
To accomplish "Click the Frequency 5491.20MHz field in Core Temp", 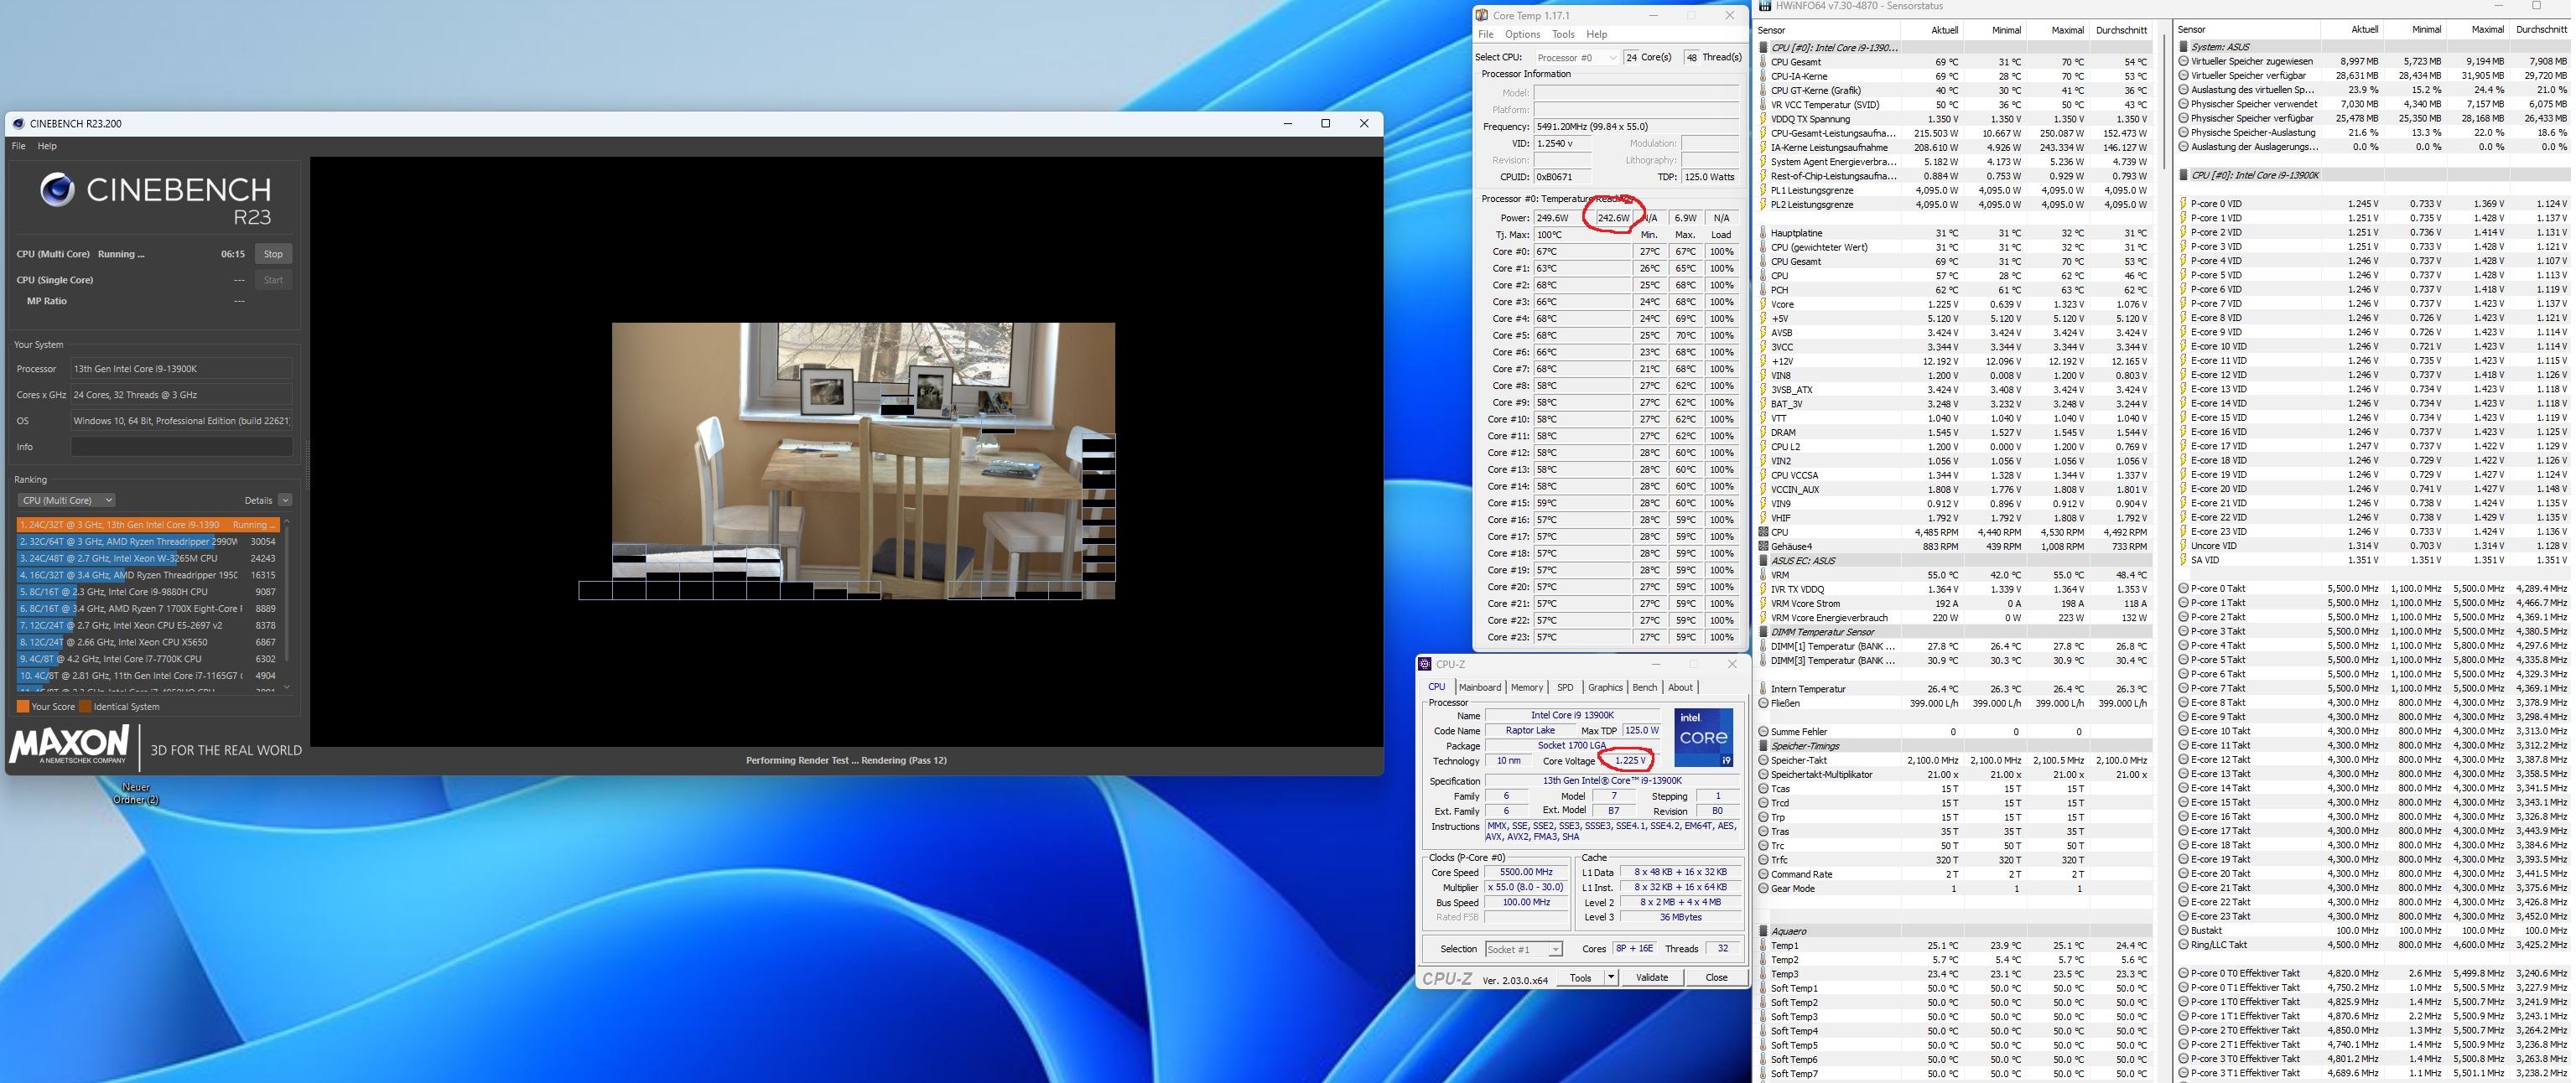I will [1636, 127].
